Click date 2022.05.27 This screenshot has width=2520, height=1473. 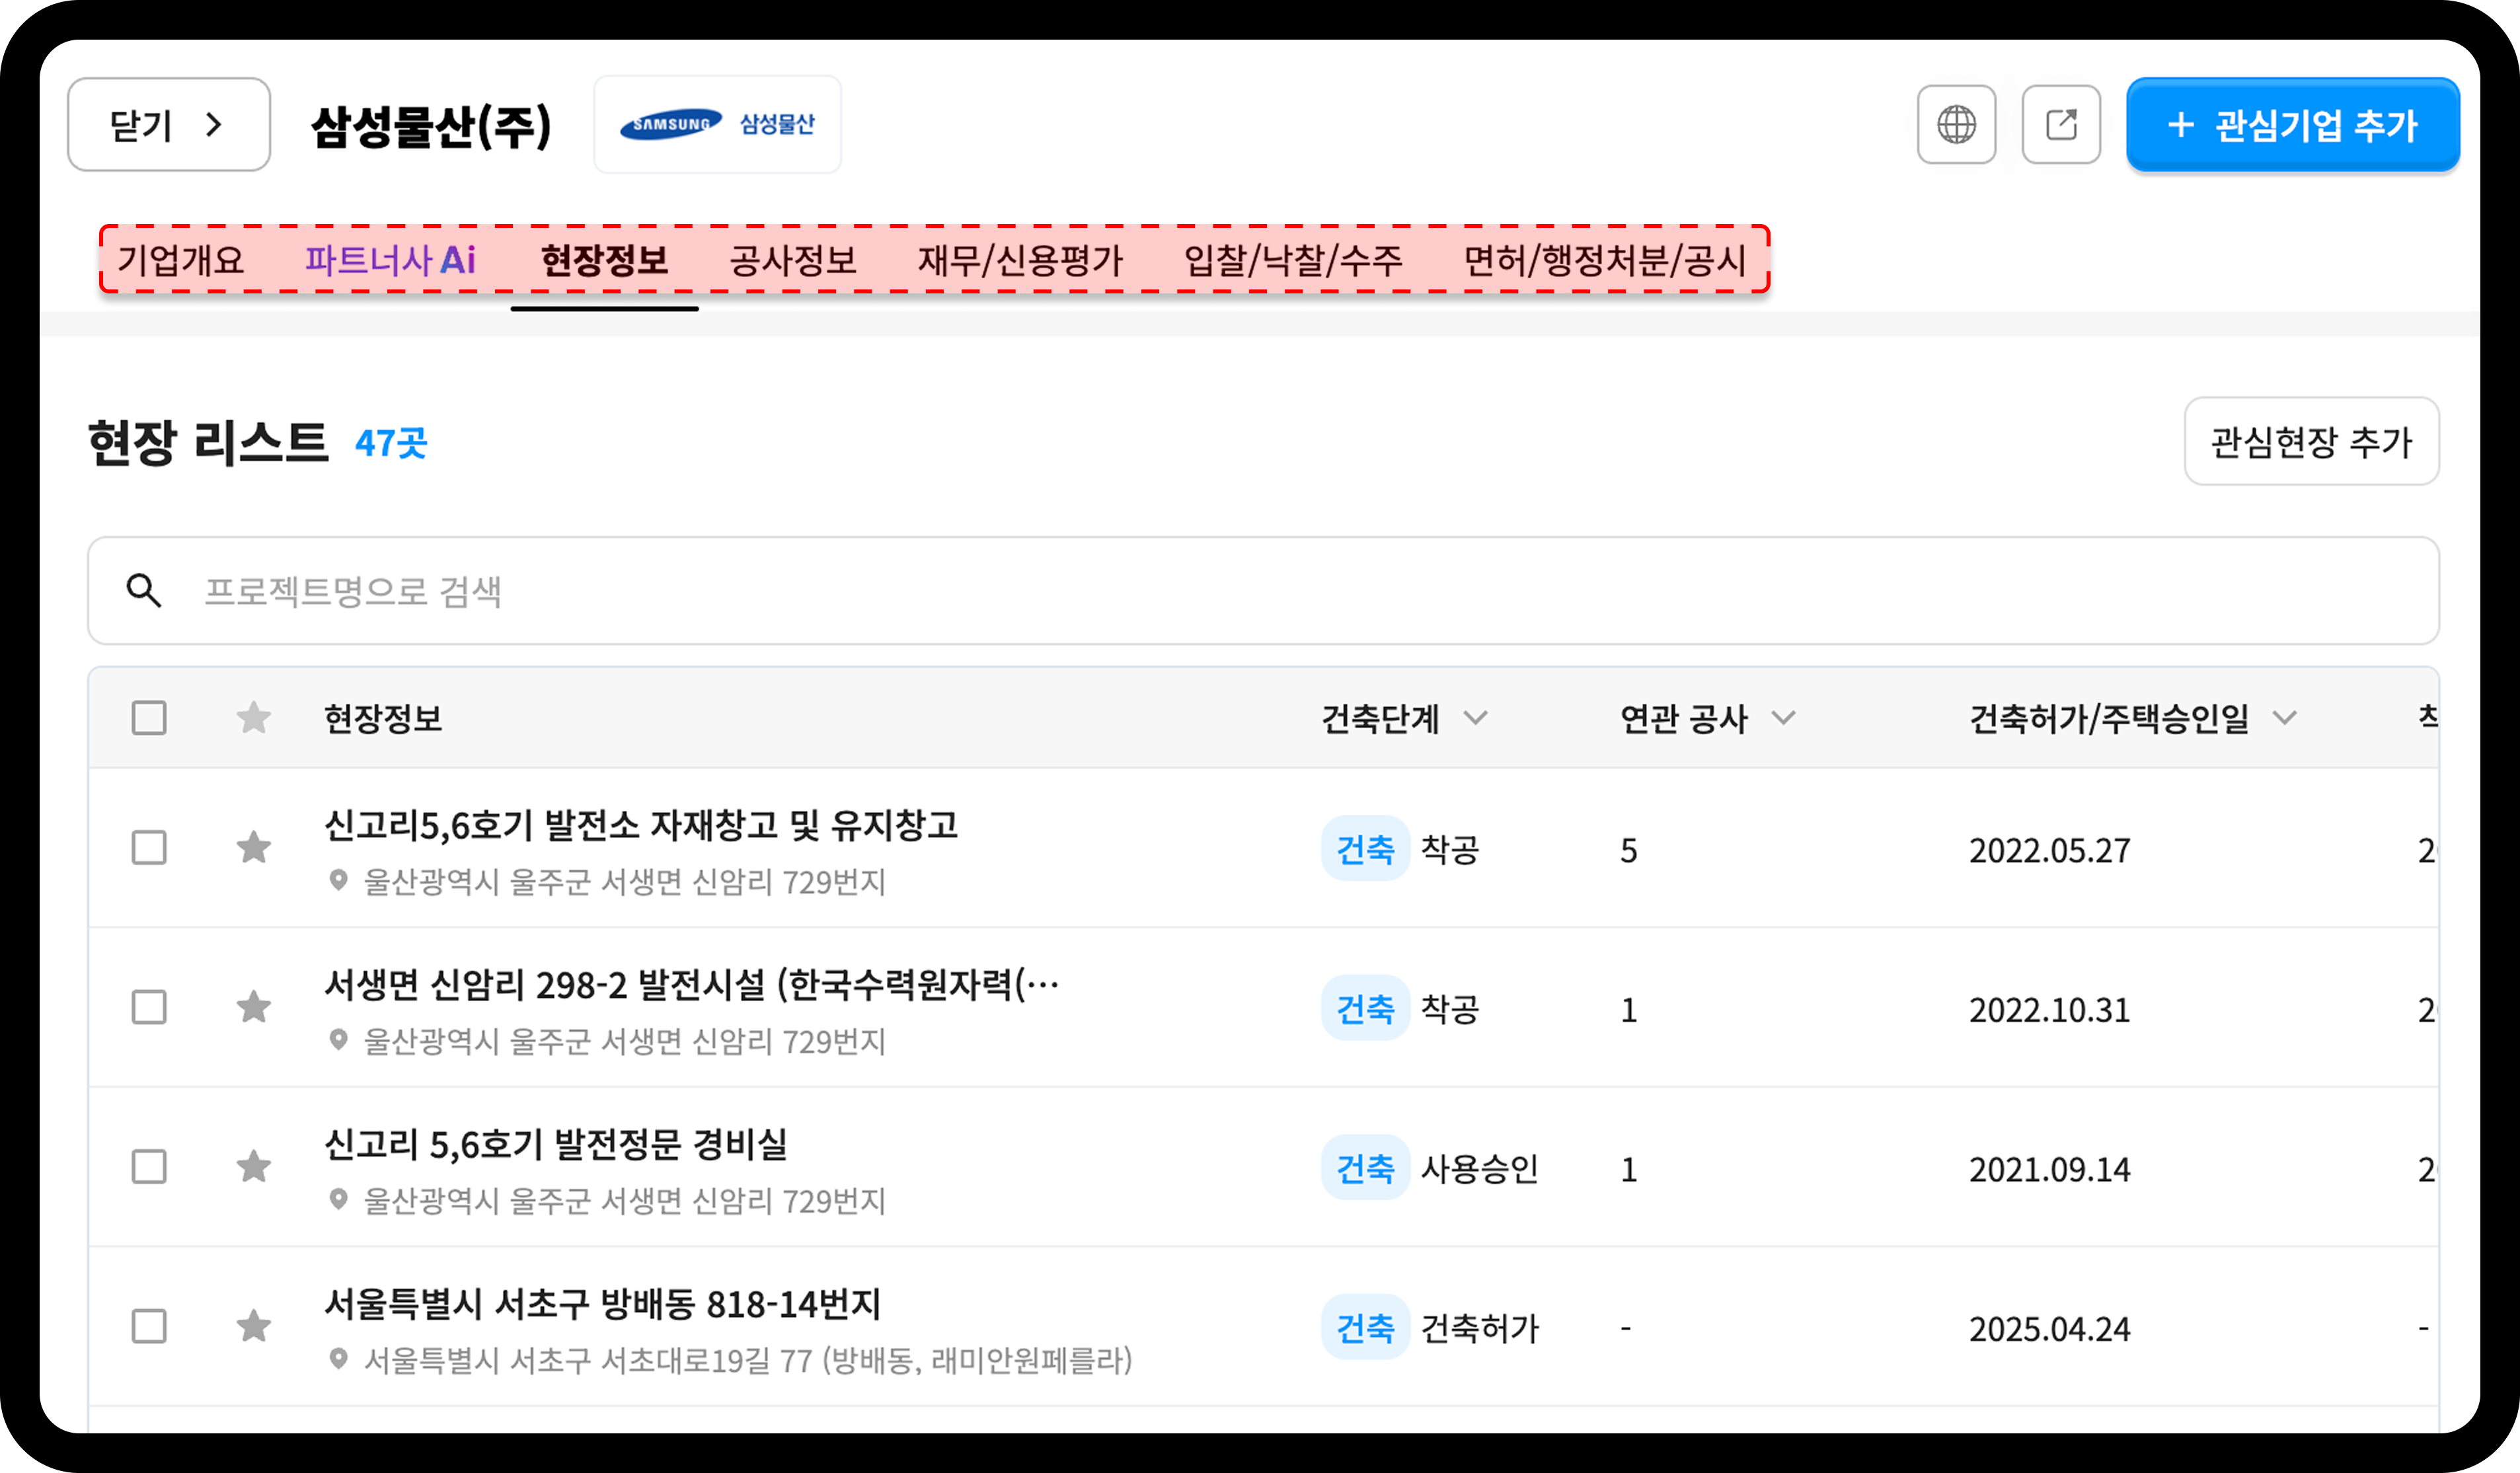[2050, 851]
